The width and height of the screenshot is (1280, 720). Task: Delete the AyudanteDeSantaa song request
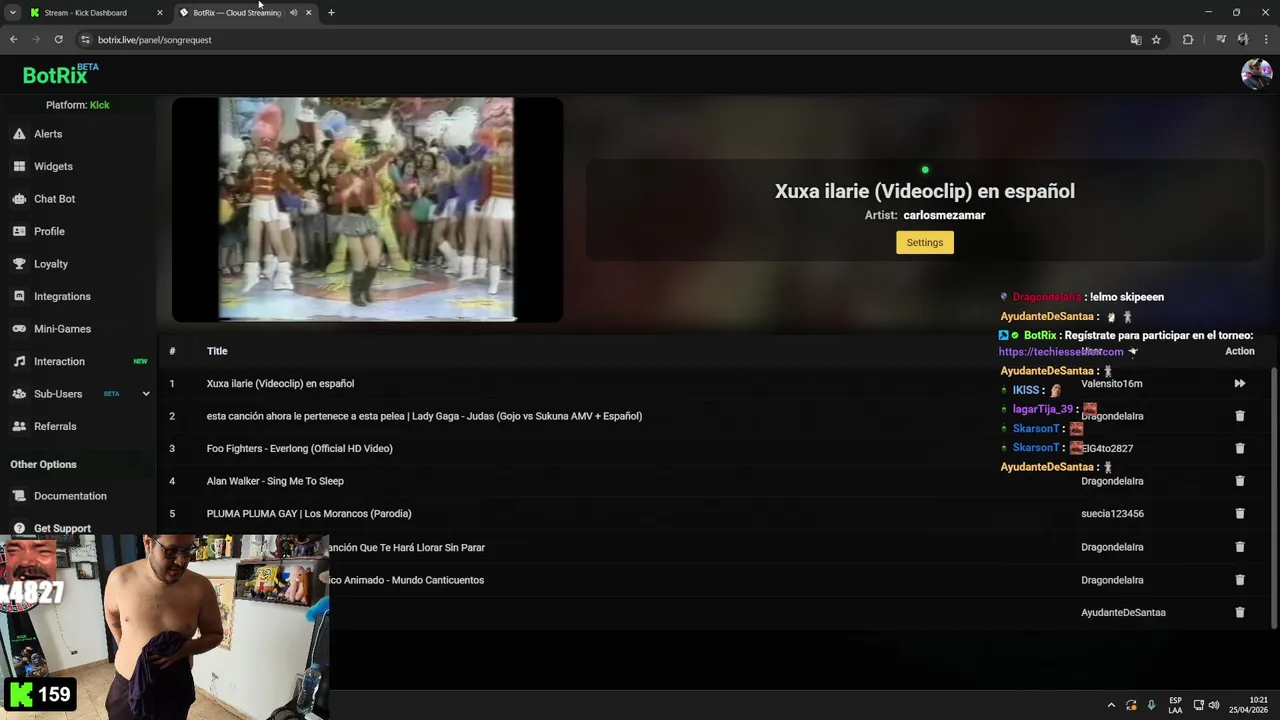tap(1240, 612)
